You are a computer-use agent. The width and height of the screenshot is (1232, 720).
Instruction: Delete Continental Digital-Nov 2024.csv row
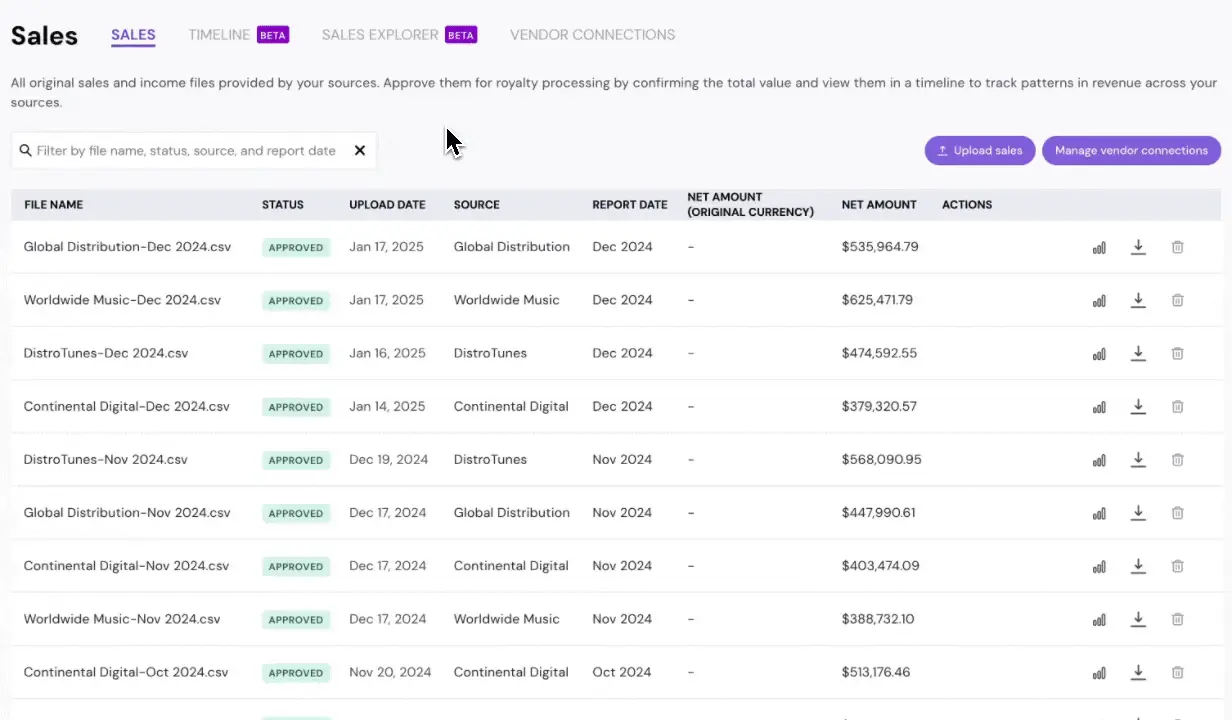(x=1178, y=566)
